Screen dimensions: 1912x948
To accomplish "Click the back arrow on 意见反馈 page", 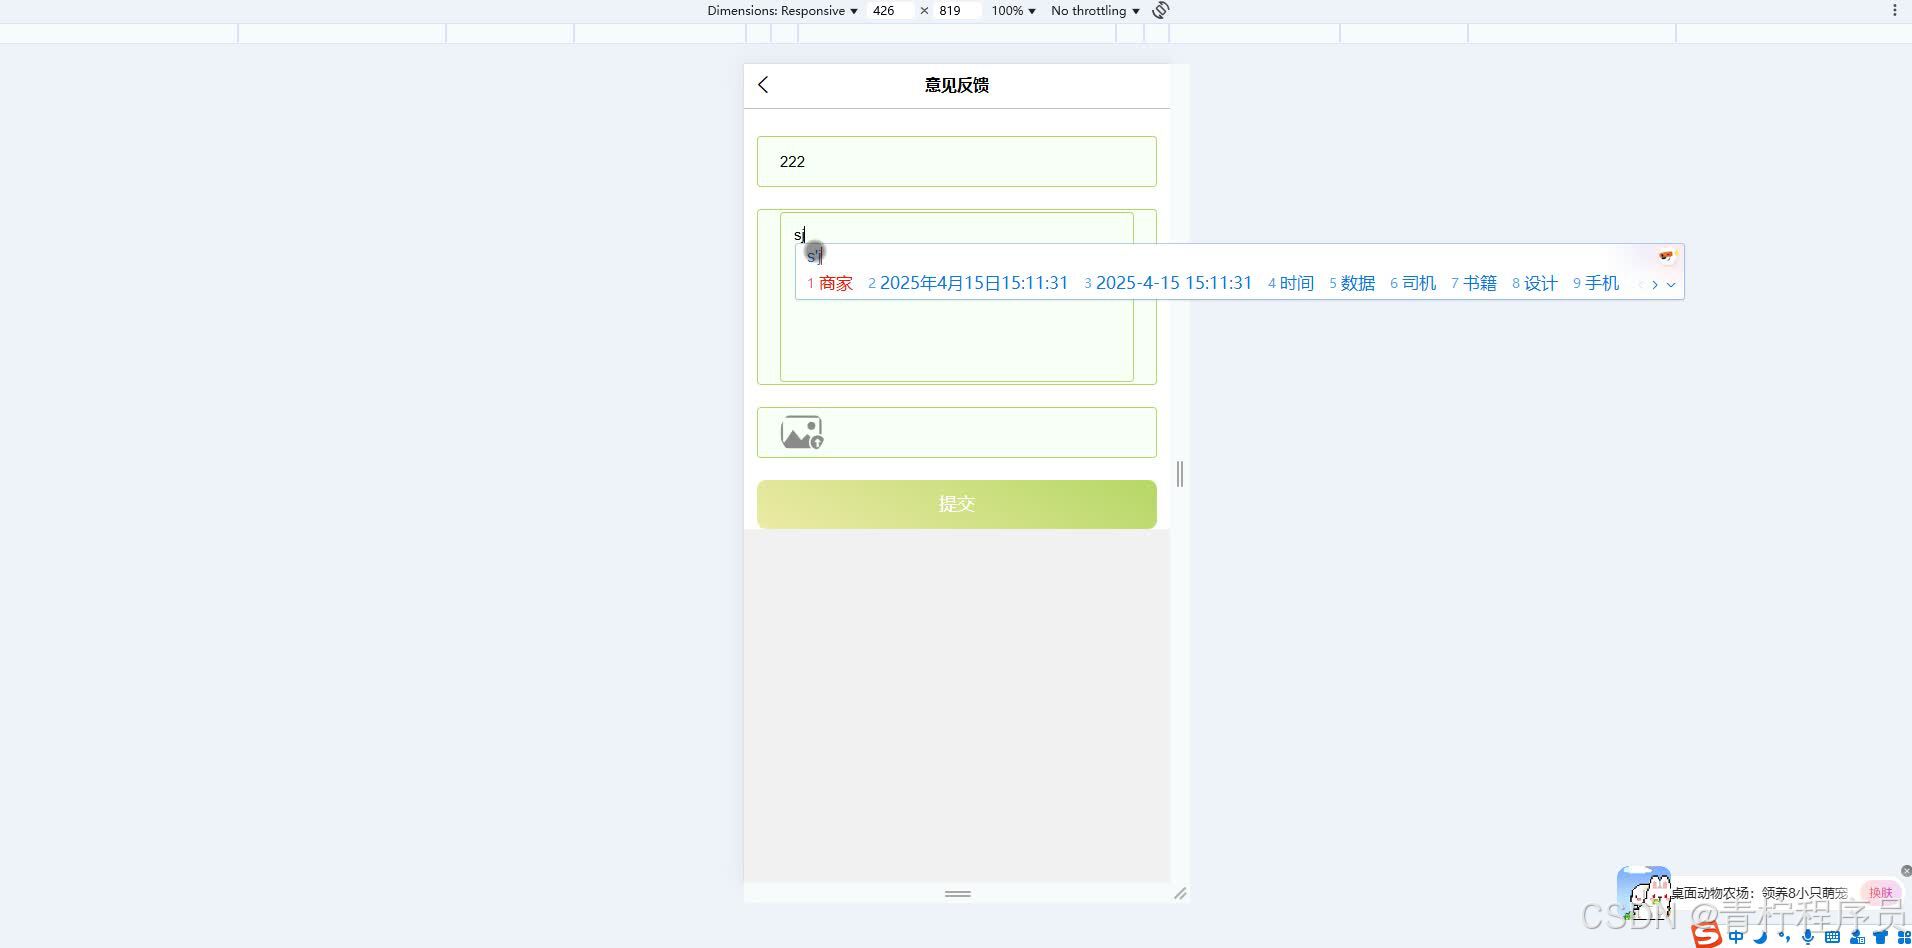I will 762,85.
